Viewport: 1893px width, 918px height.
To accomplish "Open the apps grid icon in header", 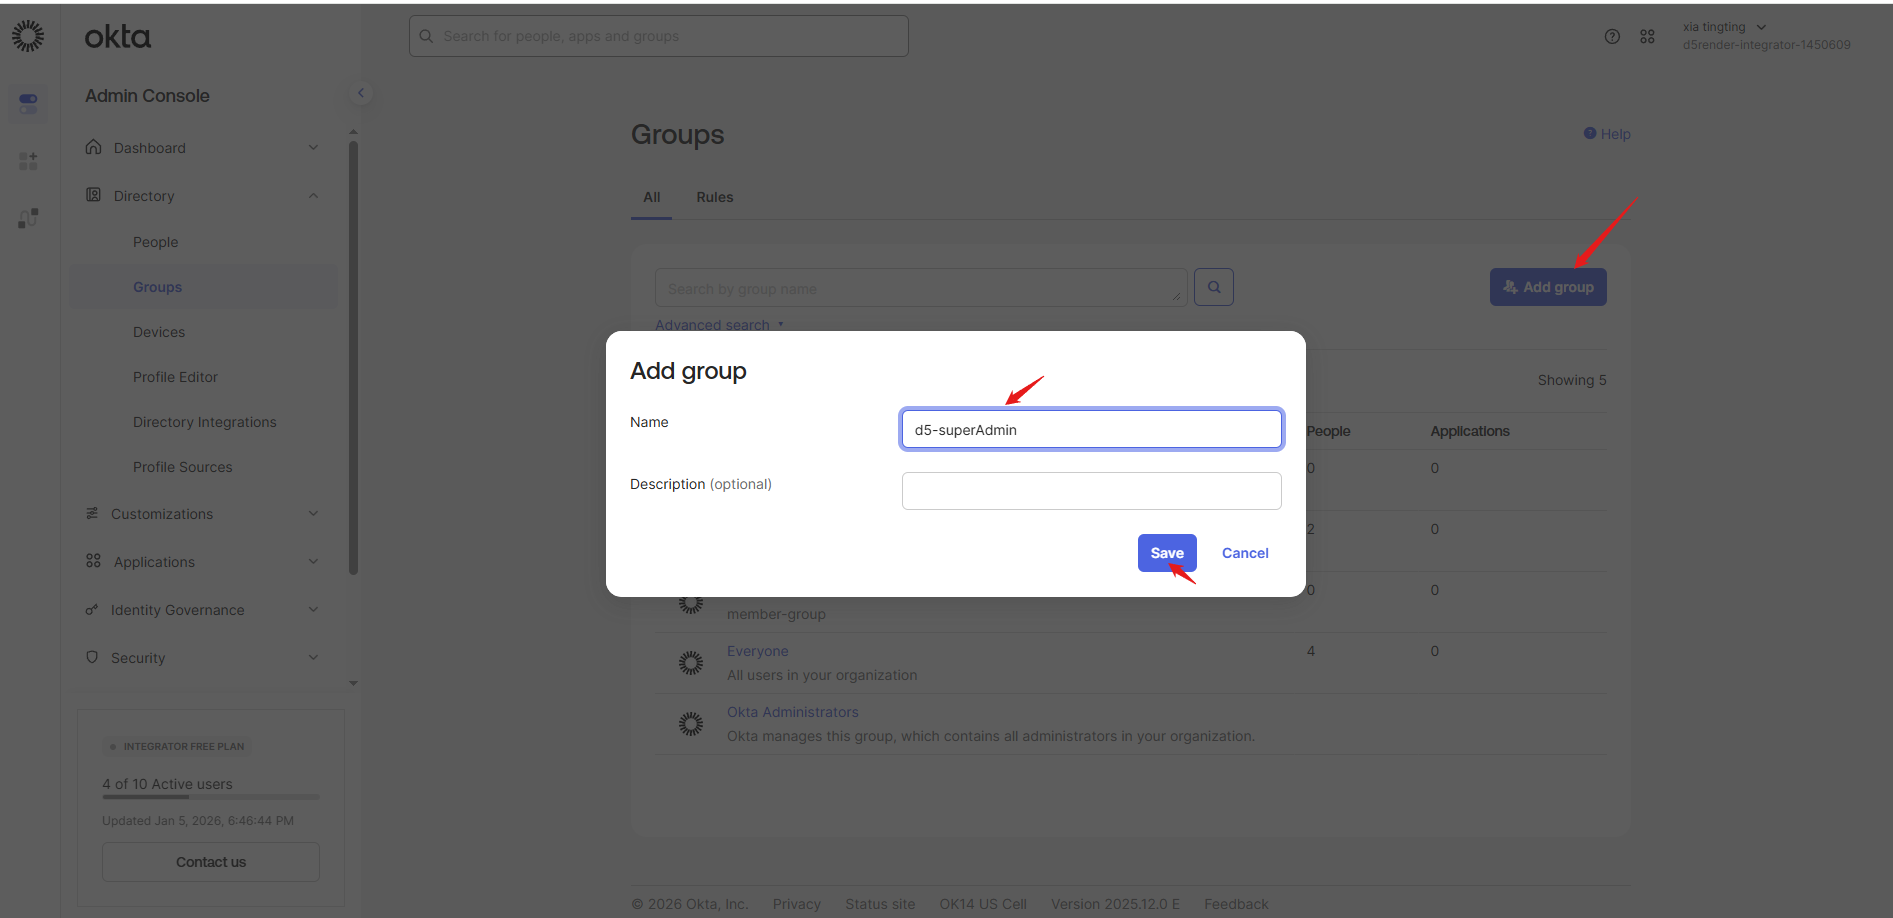I will tap(1647, 36).
